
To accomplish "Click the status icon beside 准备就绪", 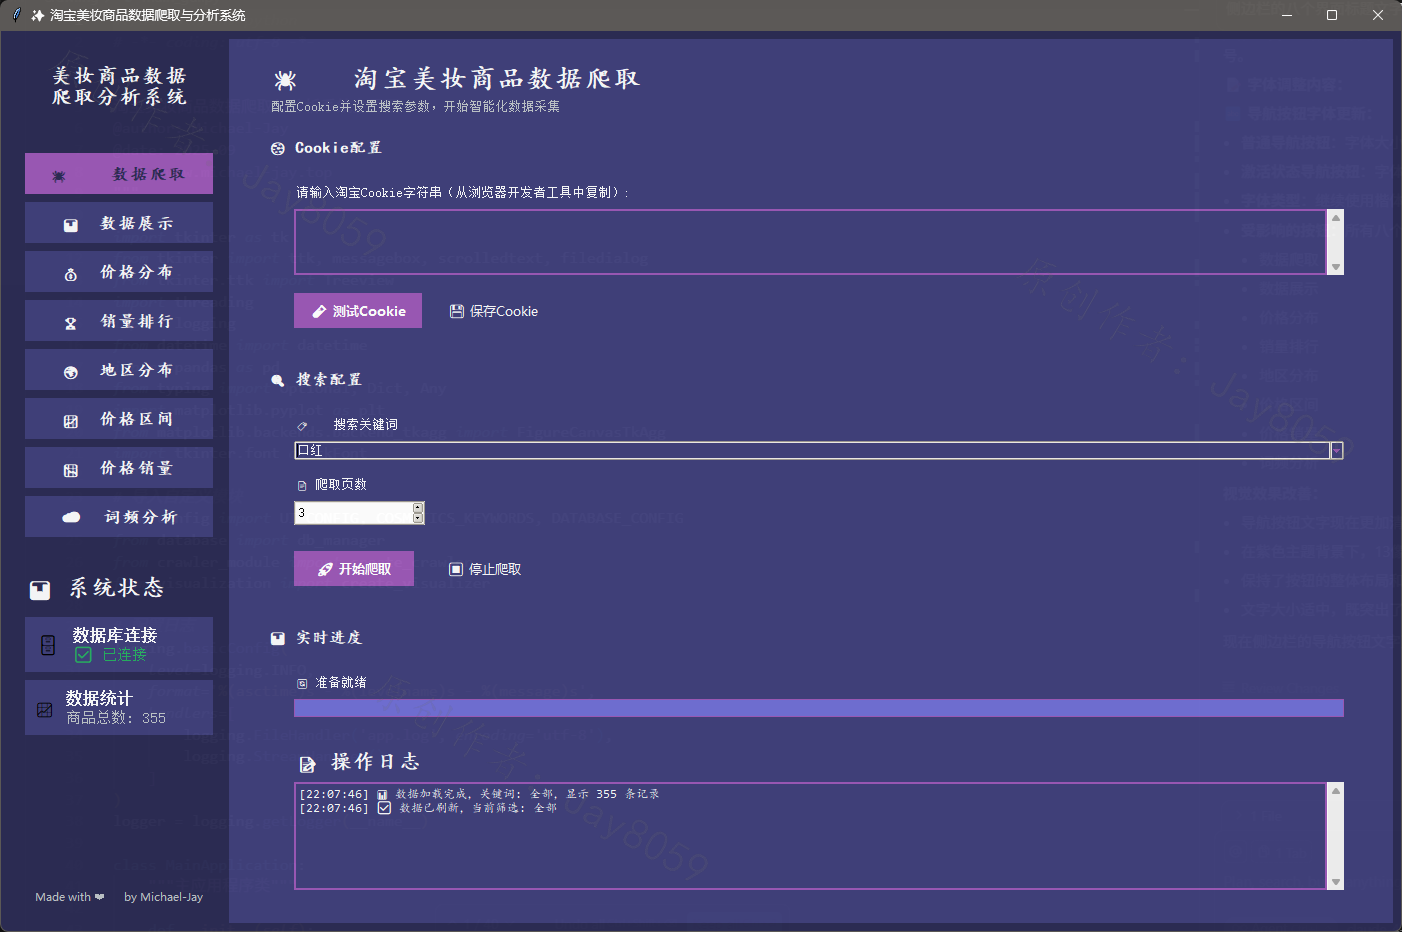I will coord(302,684).
